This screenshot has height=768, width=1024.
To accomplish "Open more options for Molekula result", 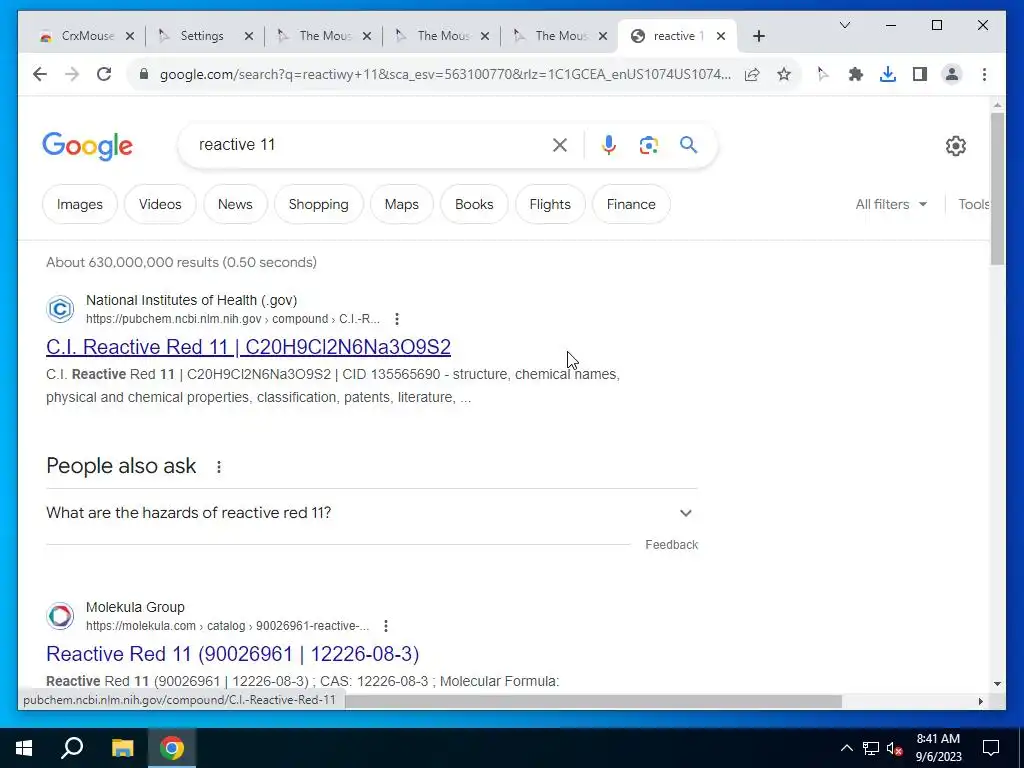I will click(386, 626).
